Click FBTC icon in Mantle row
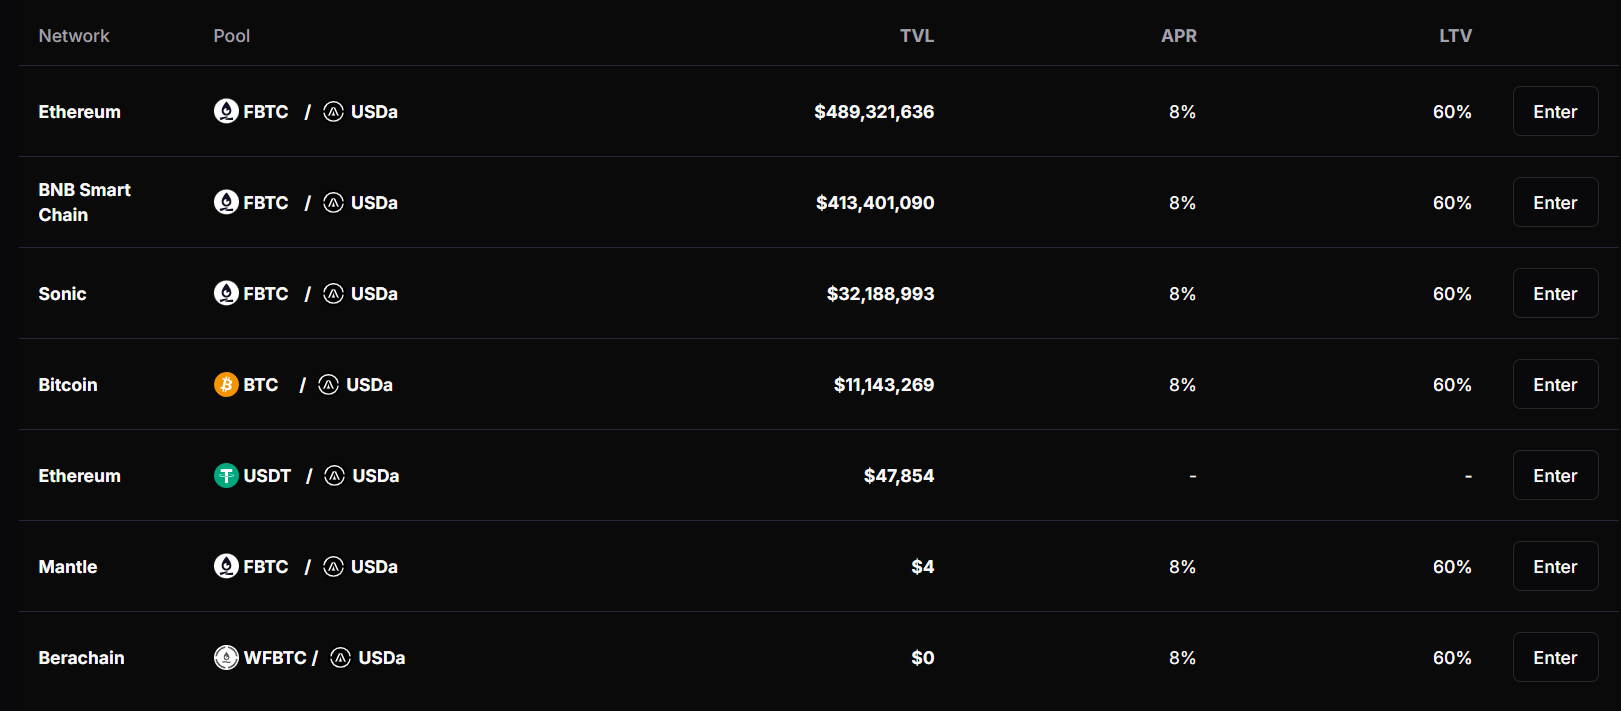Image resolution: width=1621 pixels, height=711 pixels. click(226, 567)
